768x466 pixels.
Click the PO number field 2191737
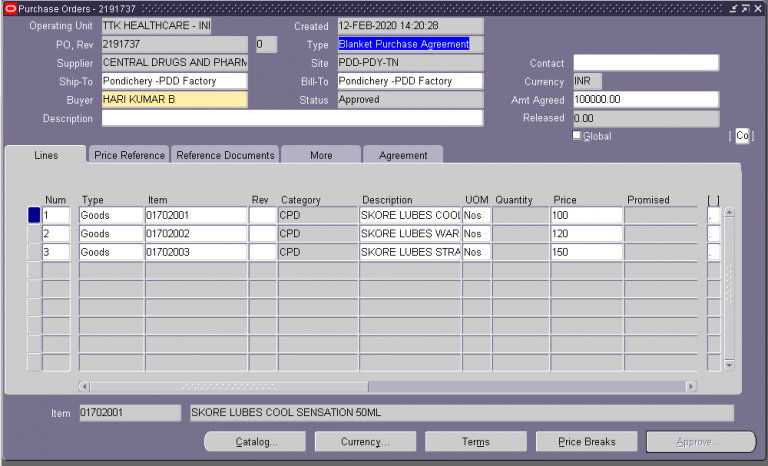pyautogui.click(x=174, y=44)
